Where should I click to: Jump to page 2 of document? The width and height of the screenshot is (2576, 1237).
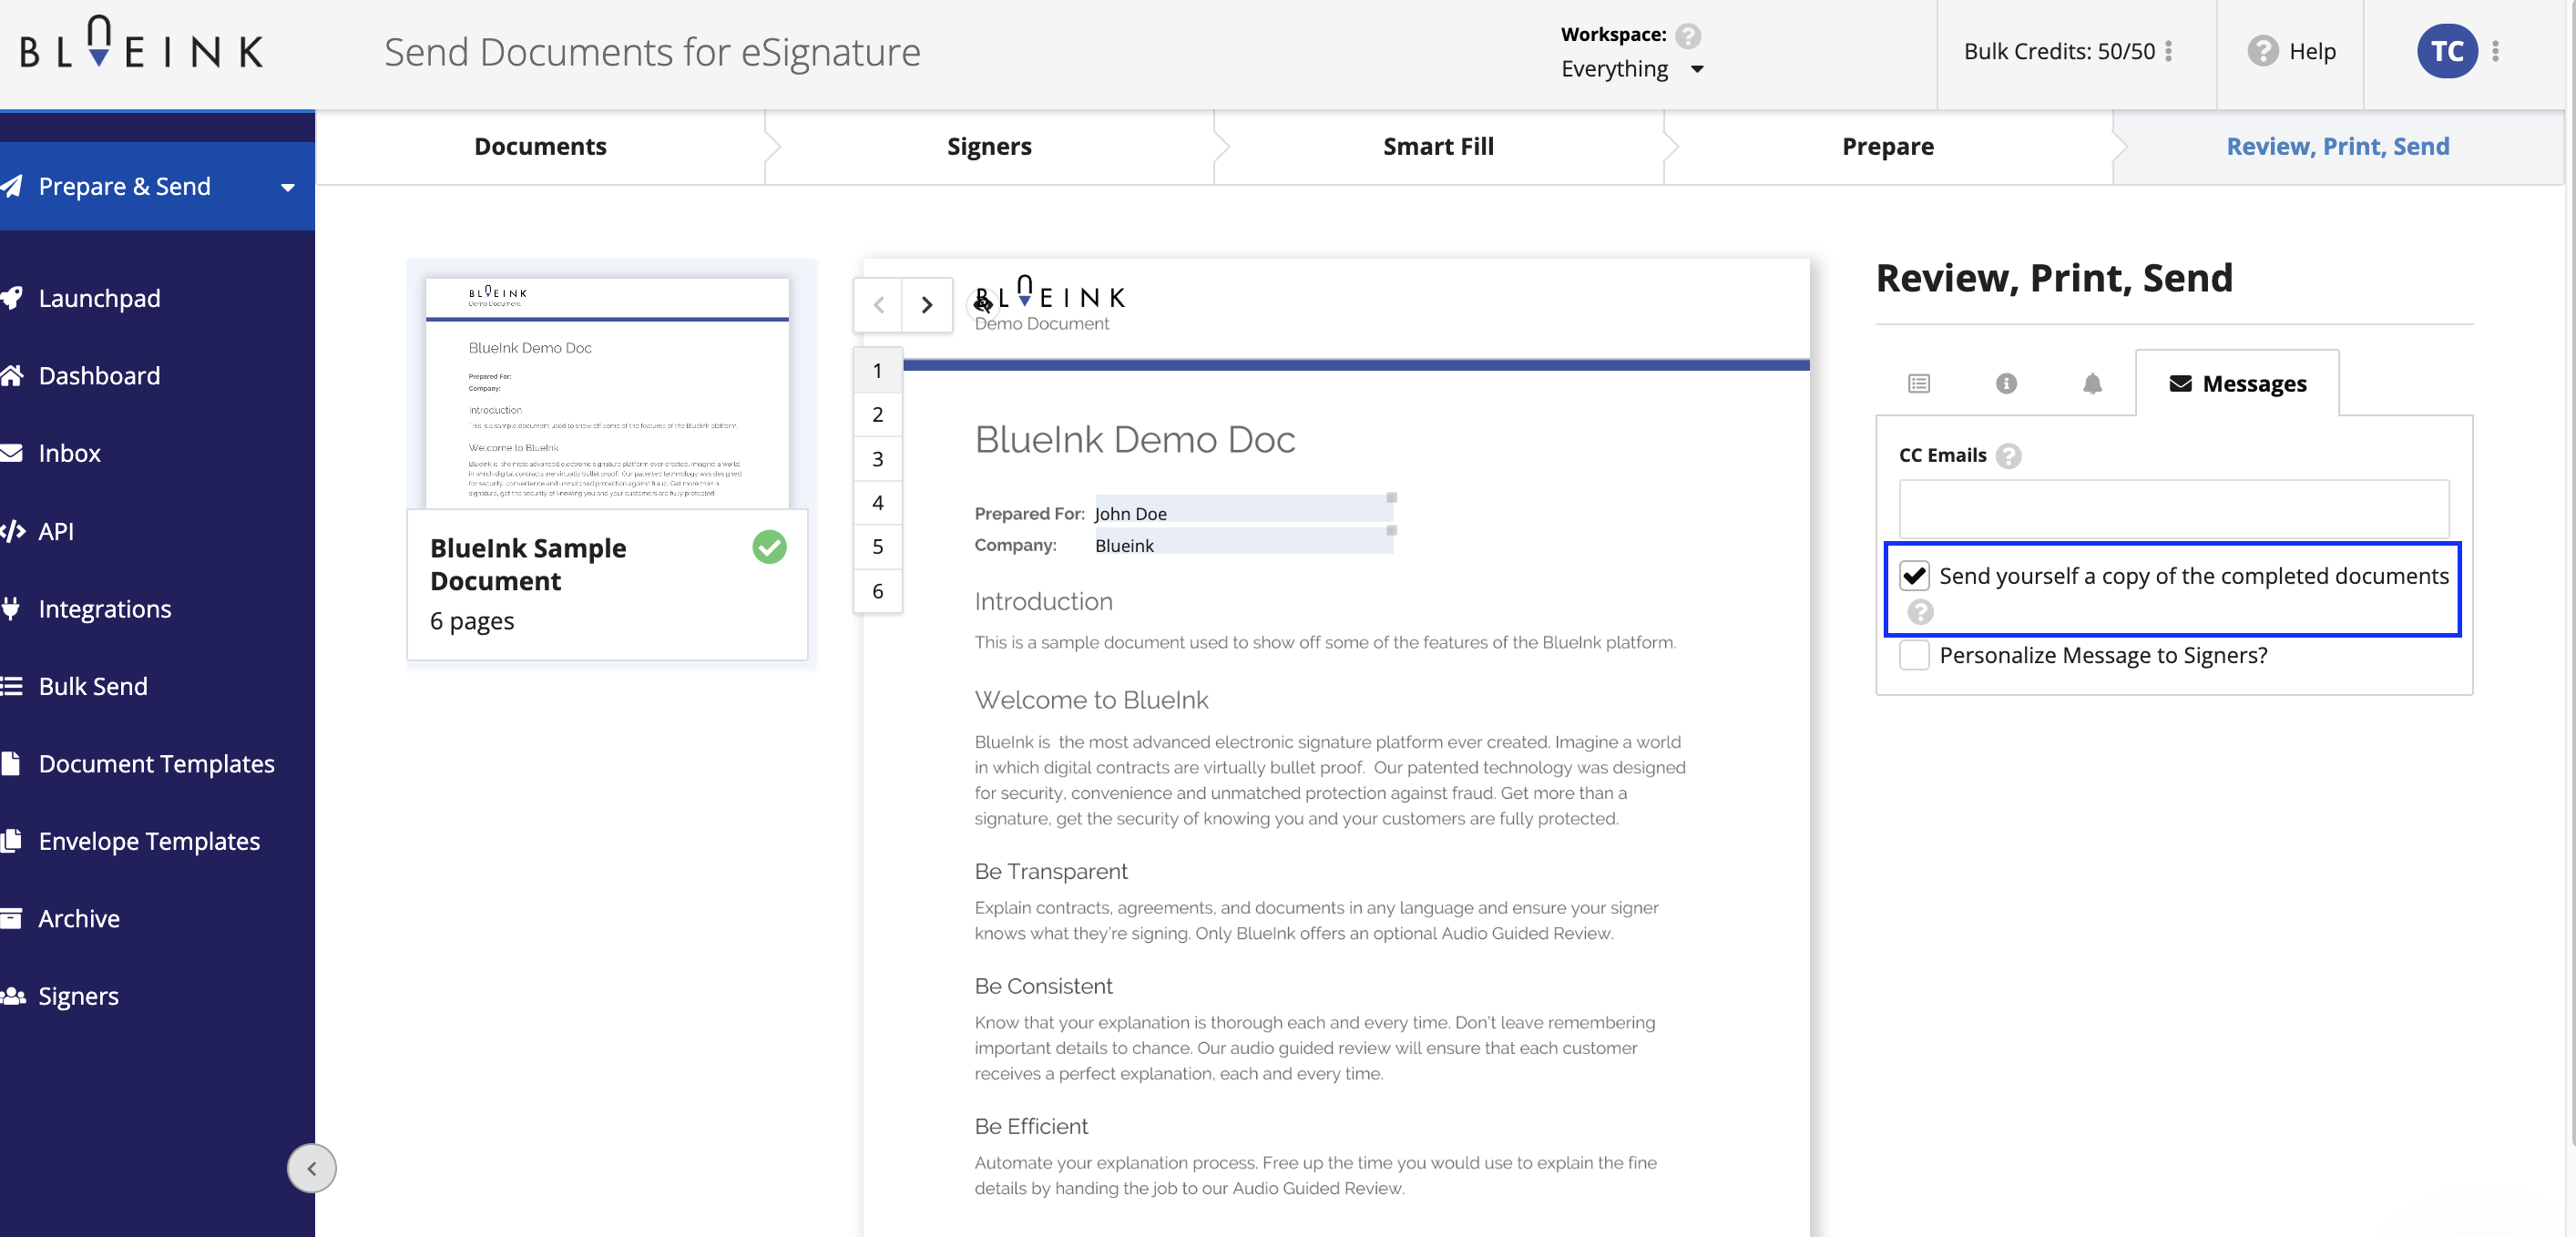coord(877,414)
